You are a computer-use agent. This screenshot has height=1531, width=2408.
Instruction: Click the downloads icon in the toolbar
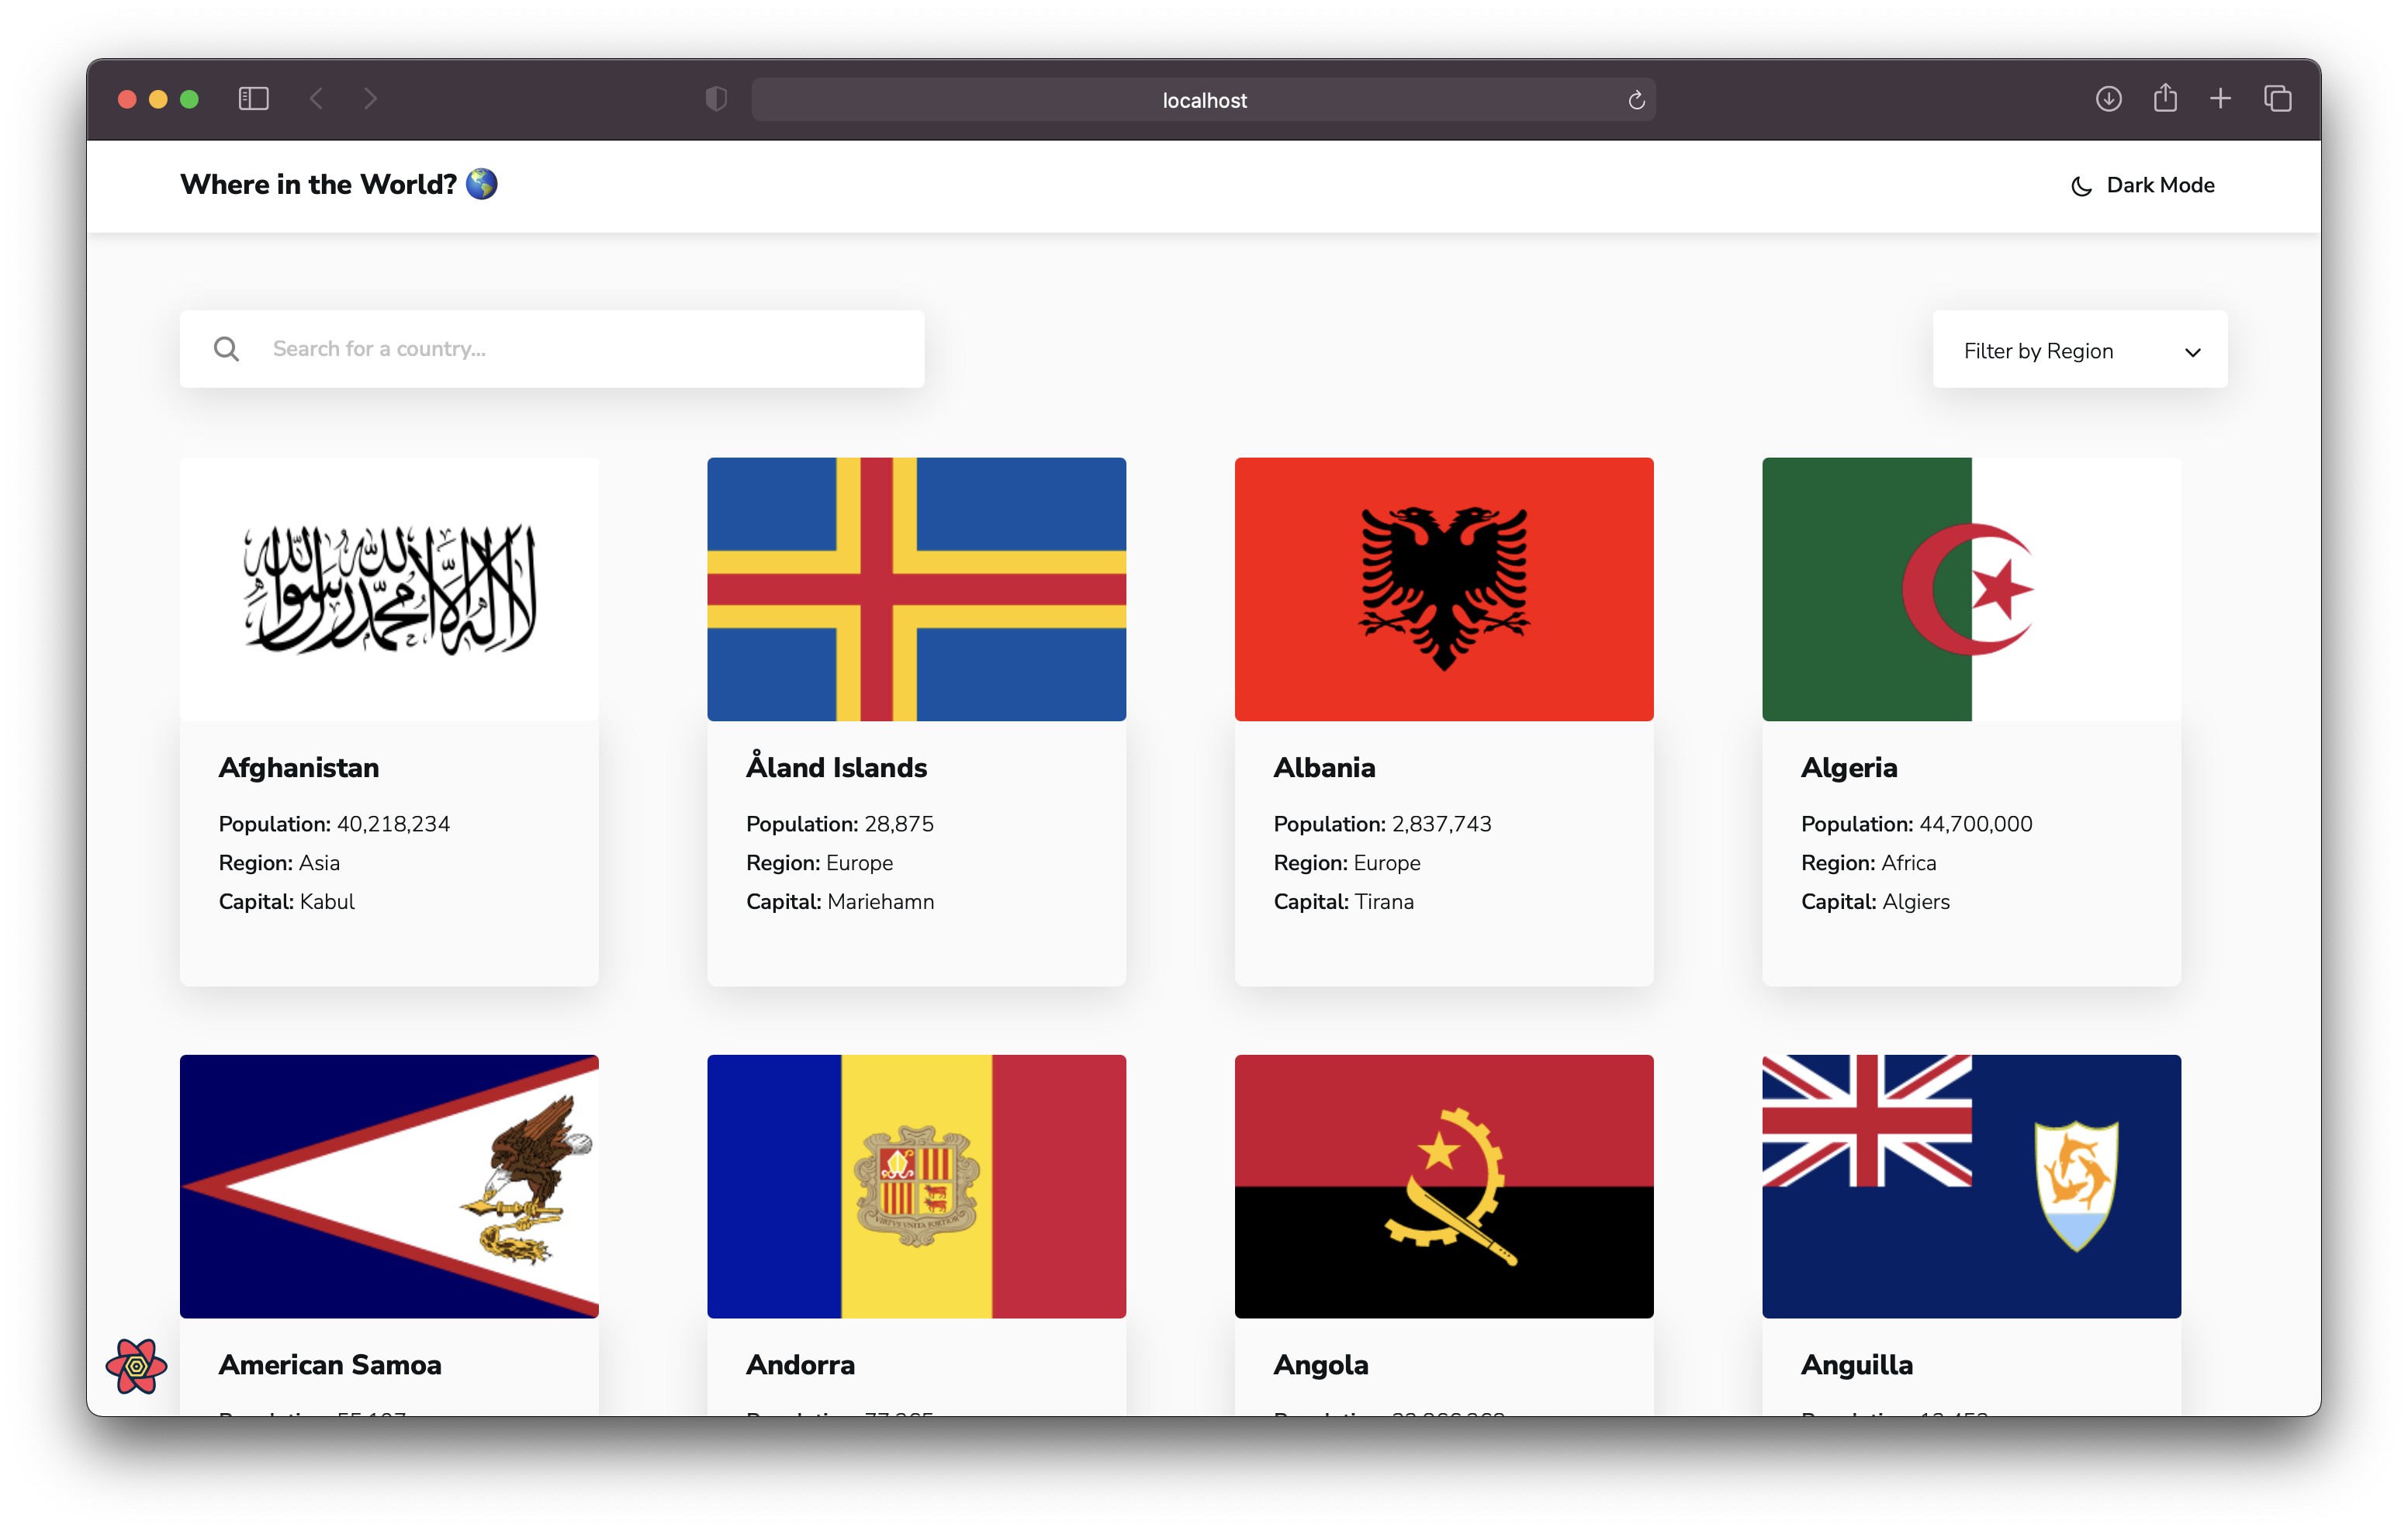(x=2108, y=98)
